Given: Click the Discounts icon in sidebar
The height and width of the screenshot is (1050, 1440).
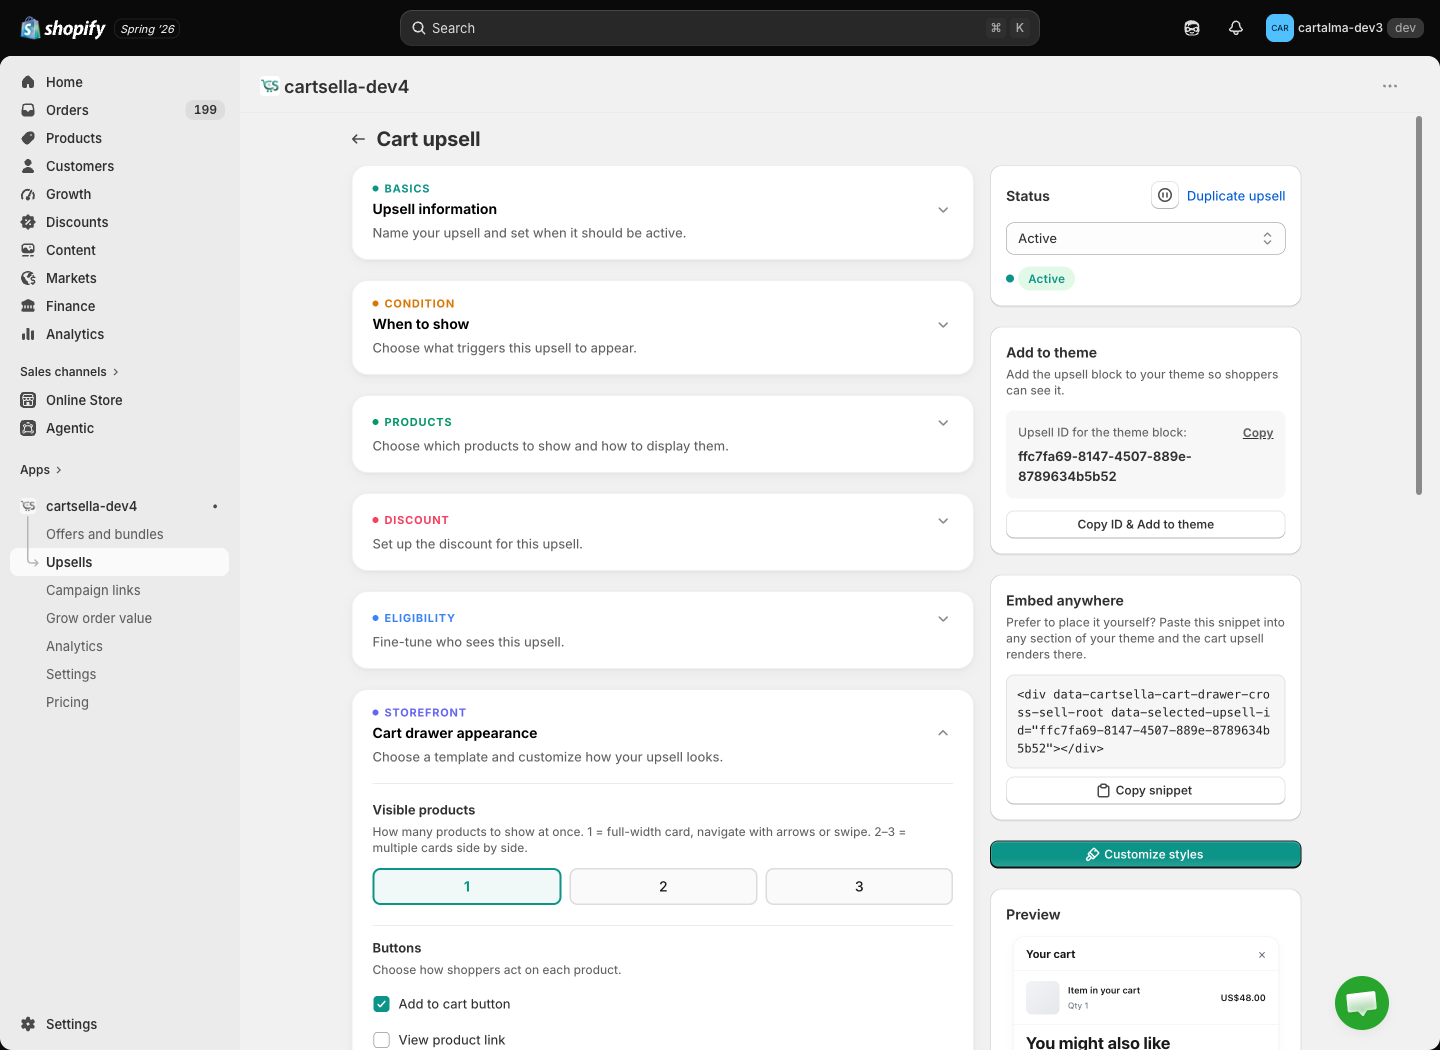Looking at the screenshot, I should (28, 222).
